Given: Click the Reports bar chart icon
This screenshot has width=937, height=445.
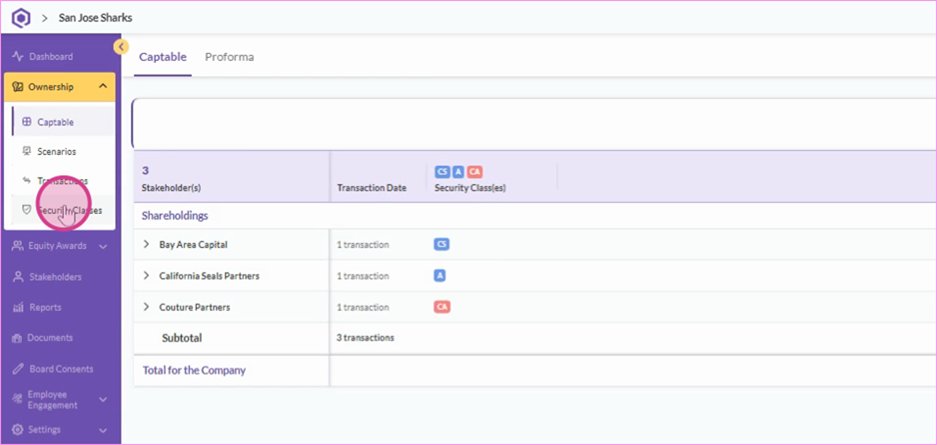Looking at the screenshot, I should [17, 308].
